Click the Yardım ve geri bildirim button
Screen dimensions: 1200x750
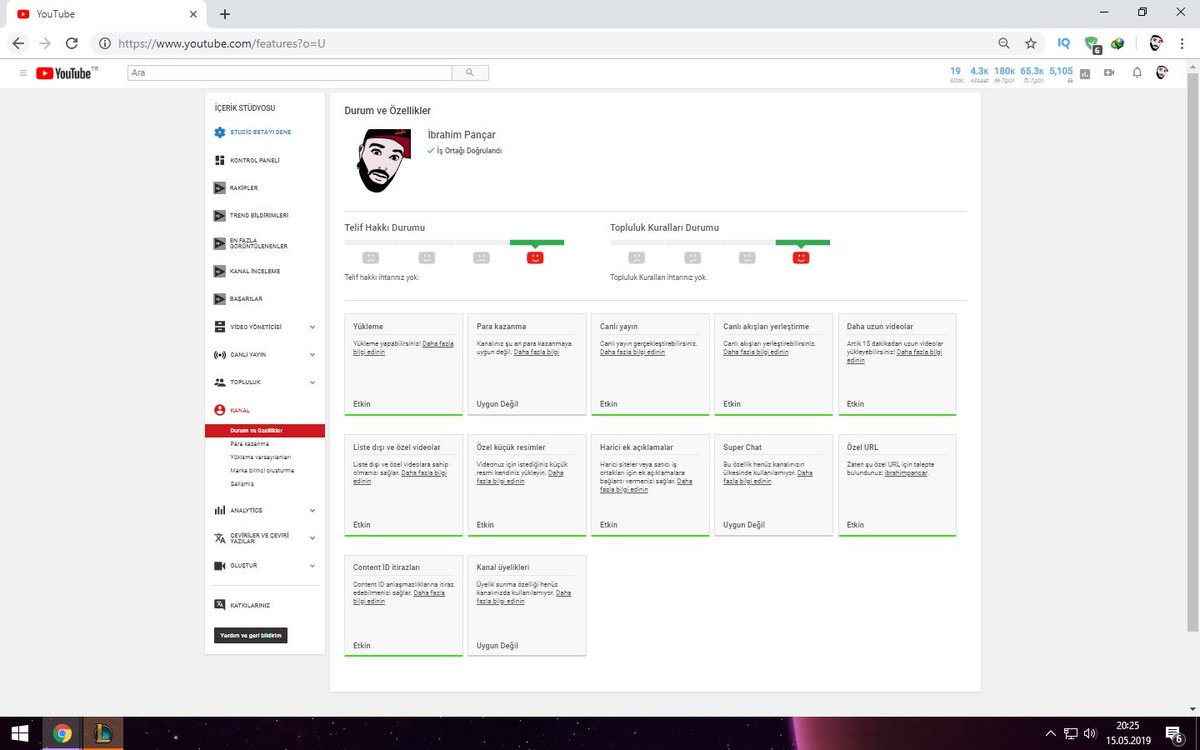(251, 635)
